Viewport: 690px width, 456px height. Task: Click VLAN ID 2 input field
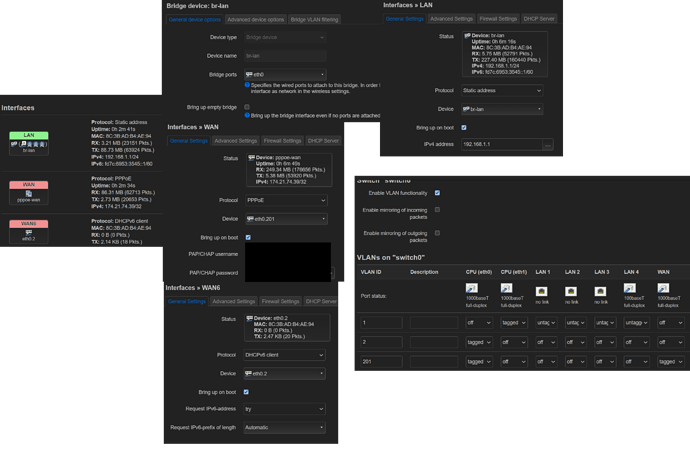click(x=382, y=342)
